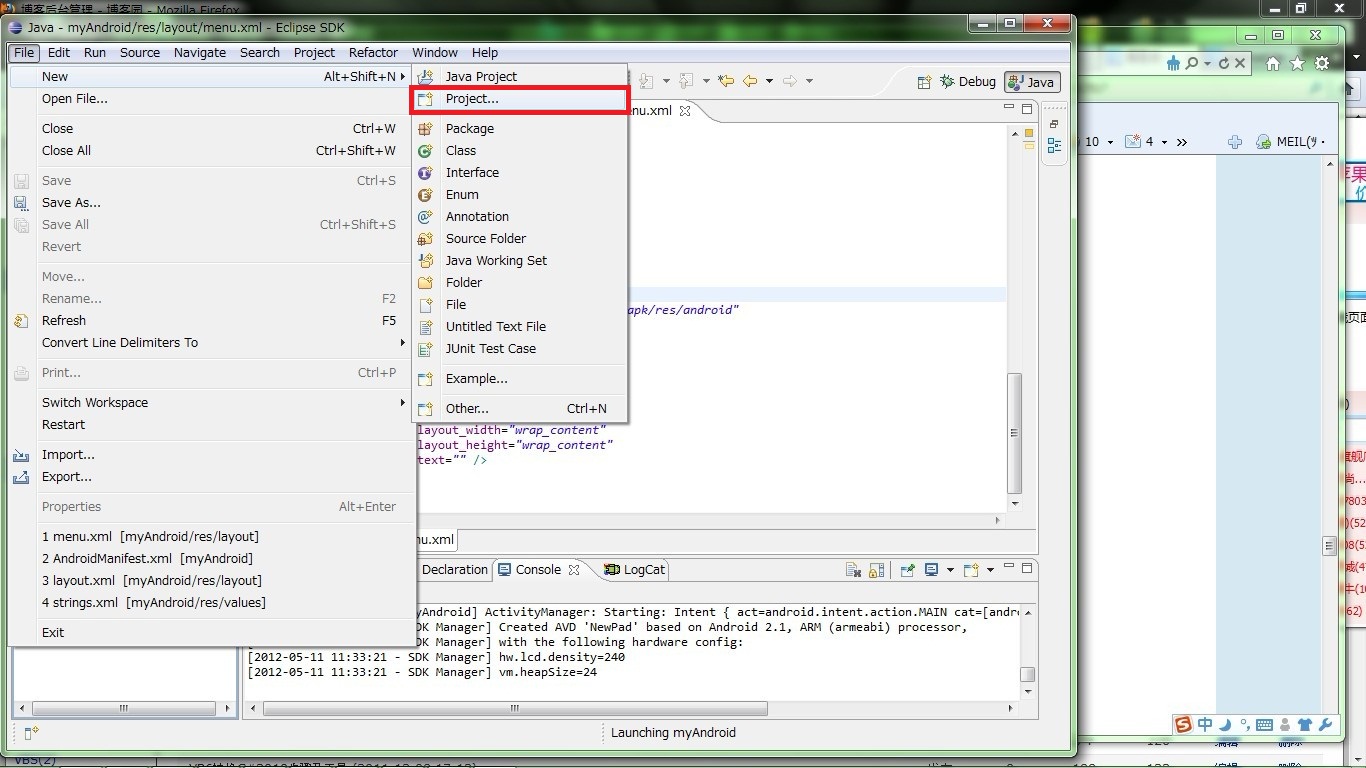The height and width of the screenshot is (768, 1366).
Task: Toggle Scroll Lock in Console toolbar
Action: [x=876, y=570]
